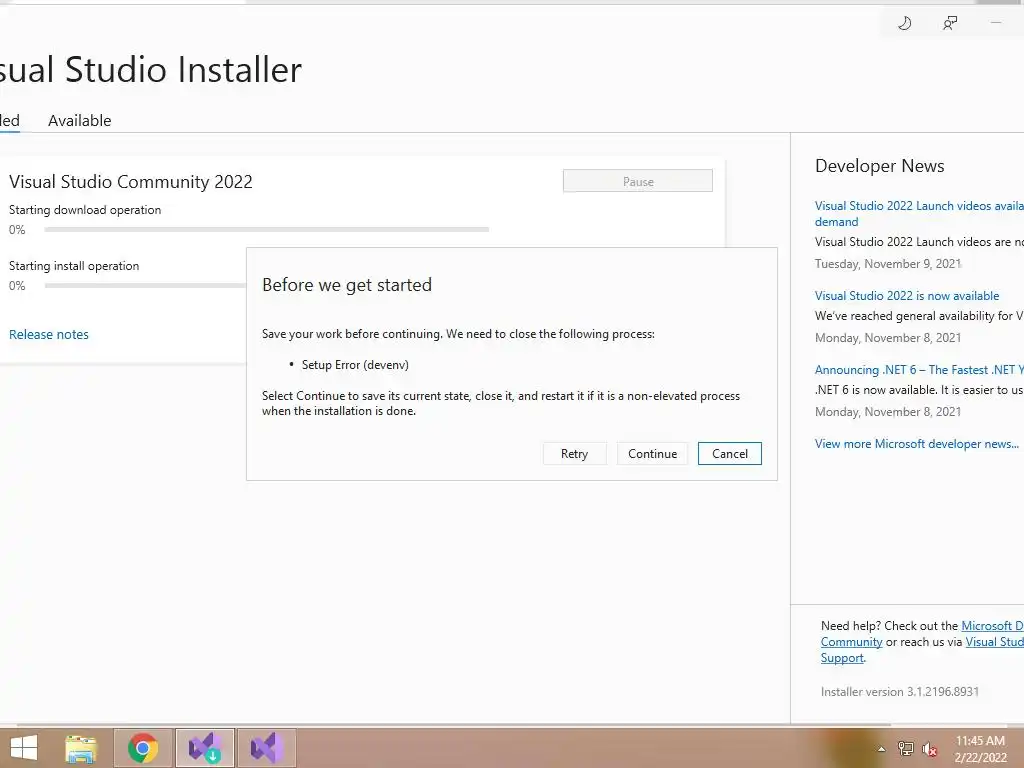Image resolution: width=1024 pixels, height=768 pixels.
Task: Click the download progress bar
Action: click(x=266, y=230)
